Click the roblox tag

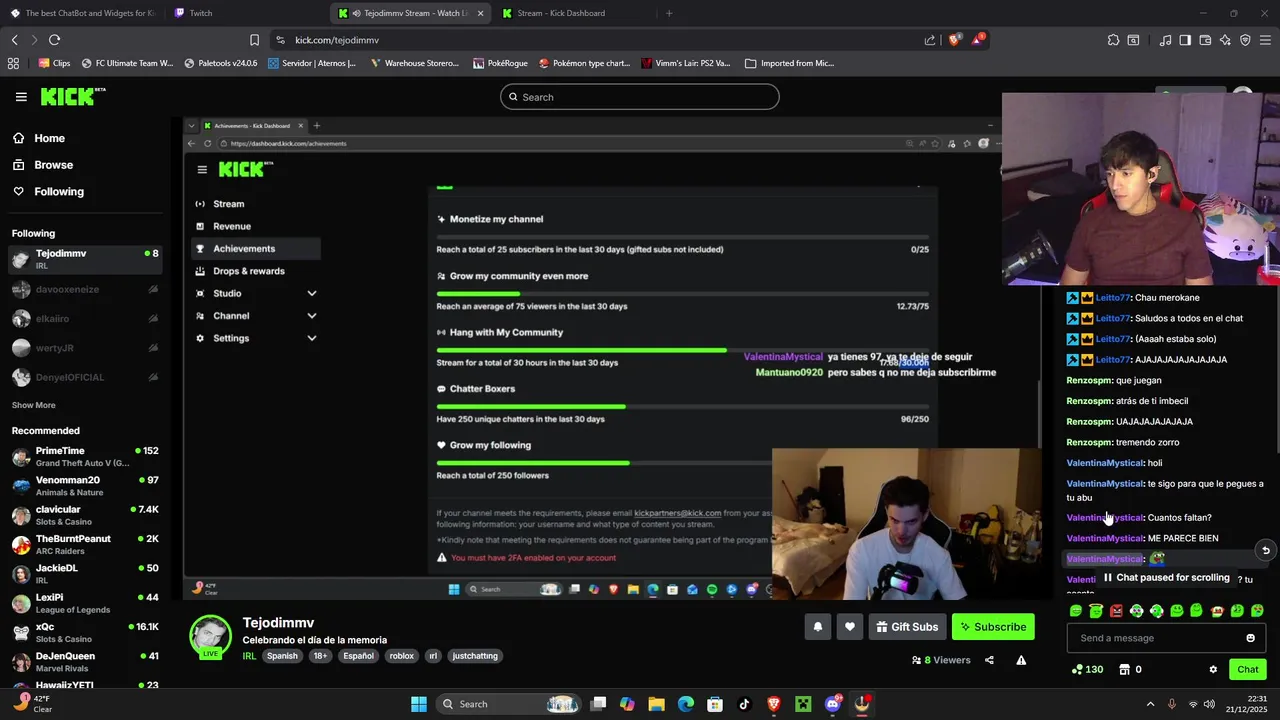402,656
